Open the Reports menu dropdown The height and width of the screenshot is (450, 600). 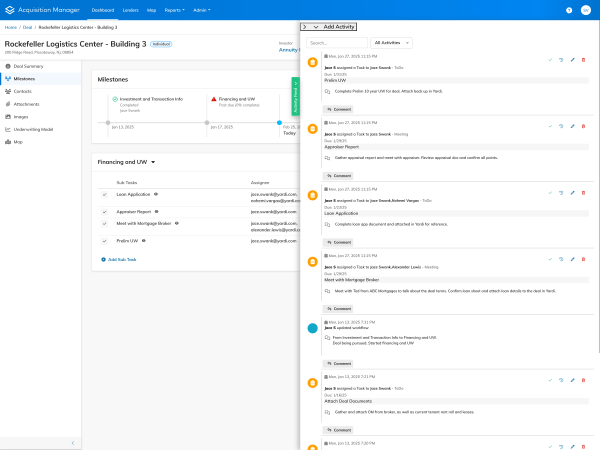point(176,9)
